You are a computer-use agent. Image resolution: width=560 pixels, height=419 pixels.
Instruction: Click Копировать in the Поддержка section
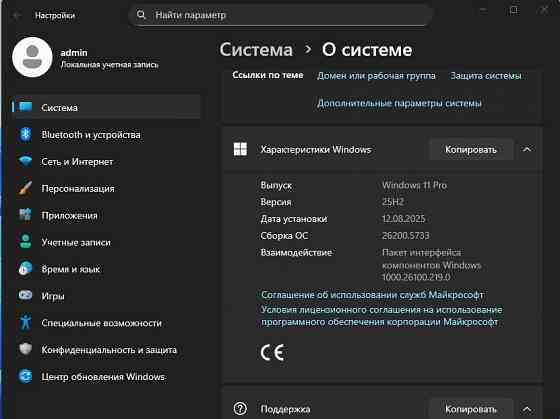(x=471, y=409)
